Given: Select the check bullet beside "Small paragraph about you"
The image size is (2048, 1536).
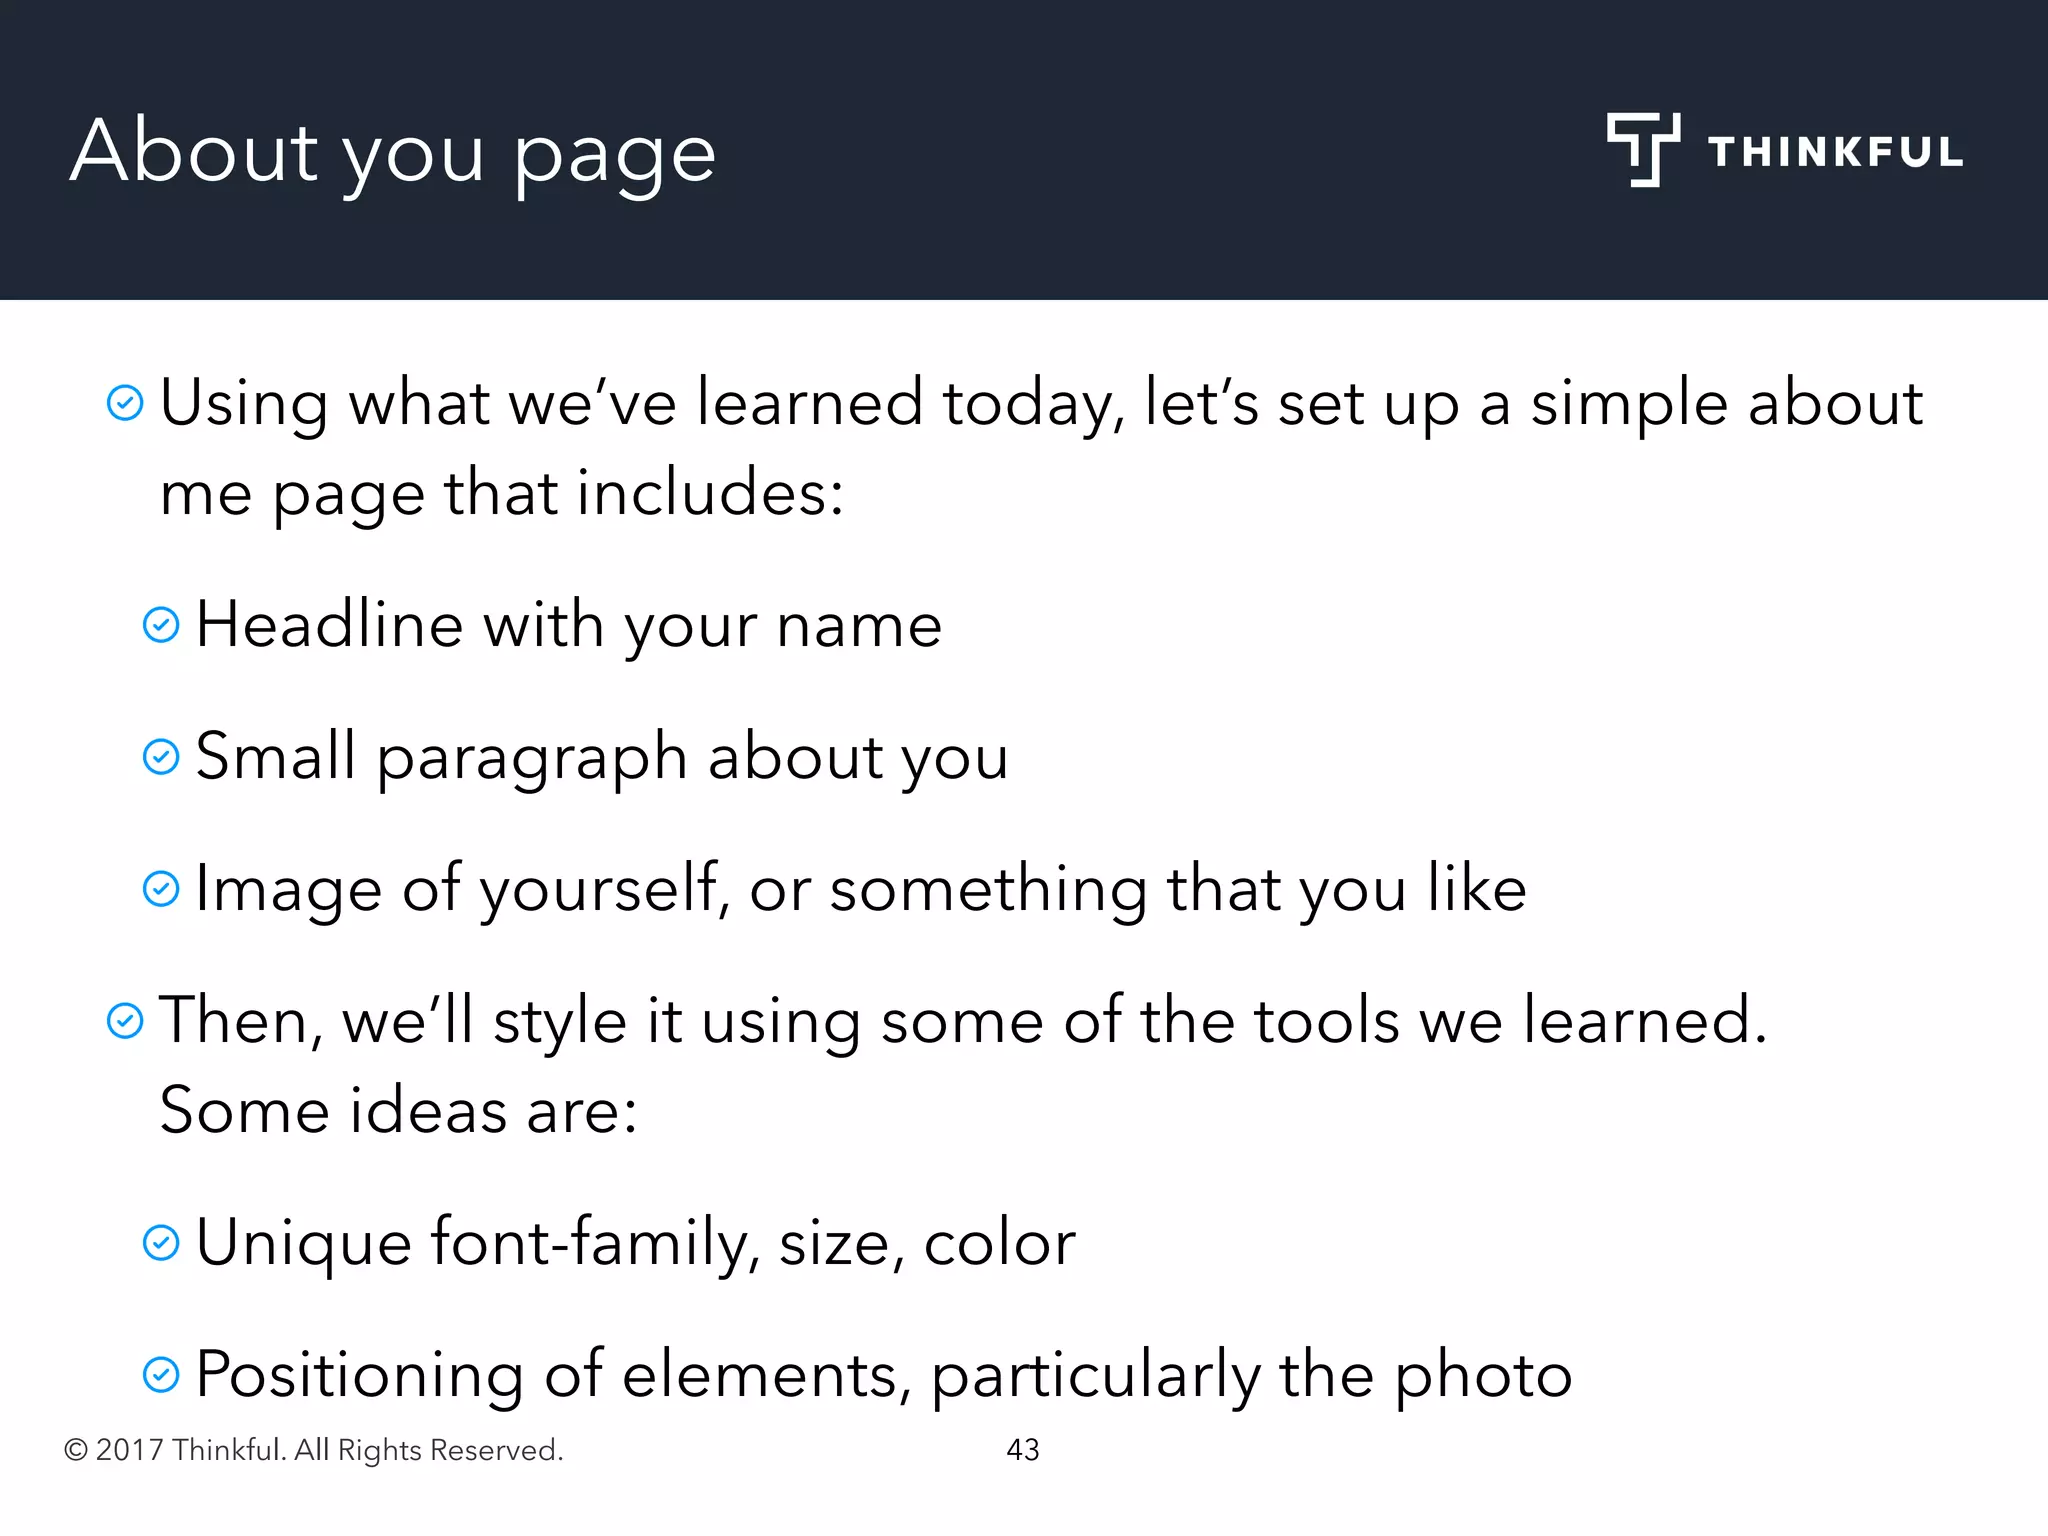Looking at the screenshot, I should tap(161, 757).
